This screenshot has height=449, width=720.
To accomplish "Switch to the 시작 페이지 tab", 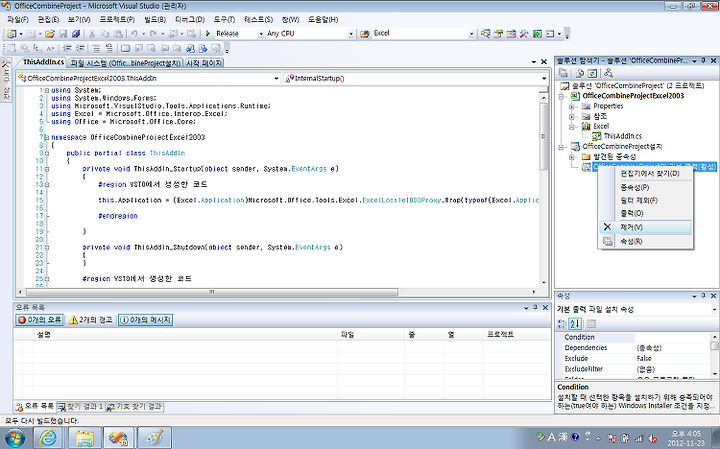I will coord(204,63).
